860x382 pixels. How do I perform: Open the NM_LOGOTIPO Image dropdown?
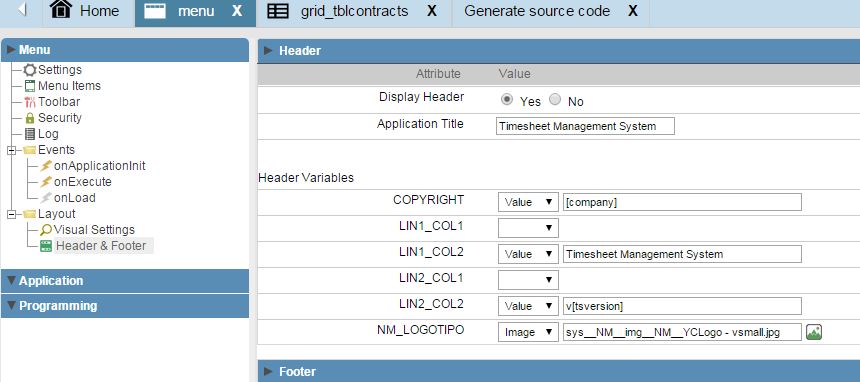(x=528, y=332)
